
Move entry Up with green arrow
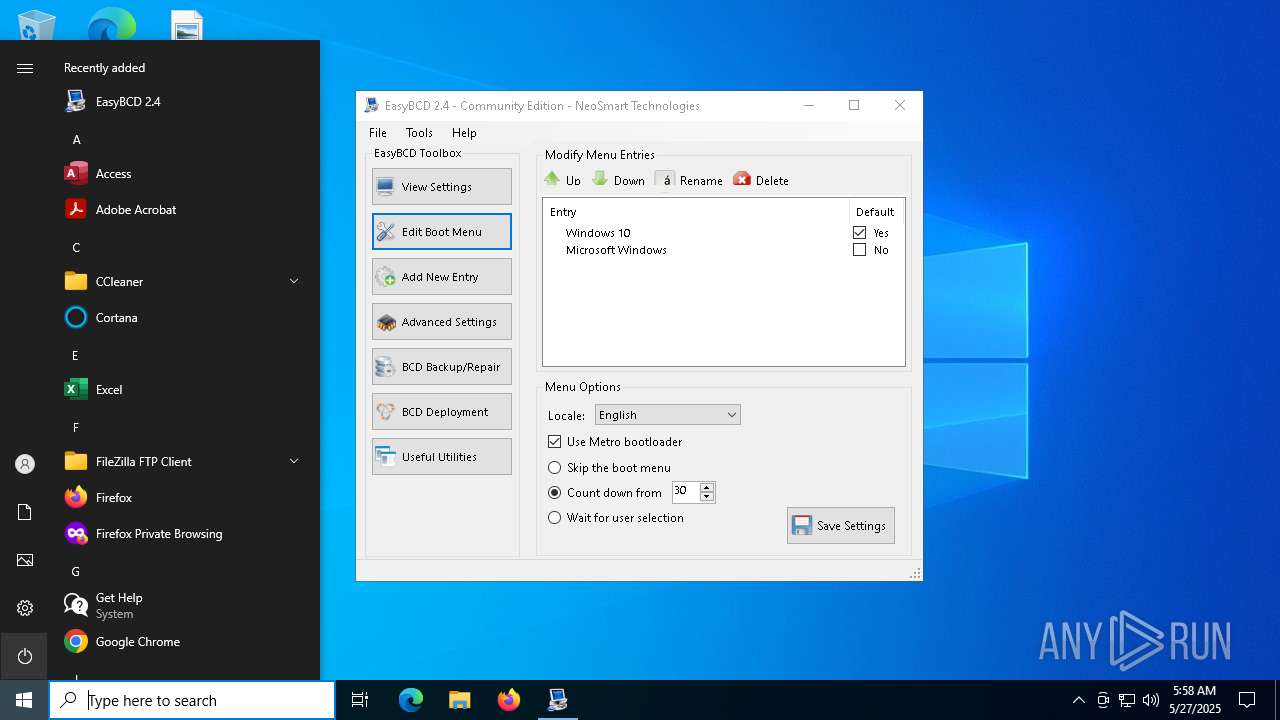point(562,180)
